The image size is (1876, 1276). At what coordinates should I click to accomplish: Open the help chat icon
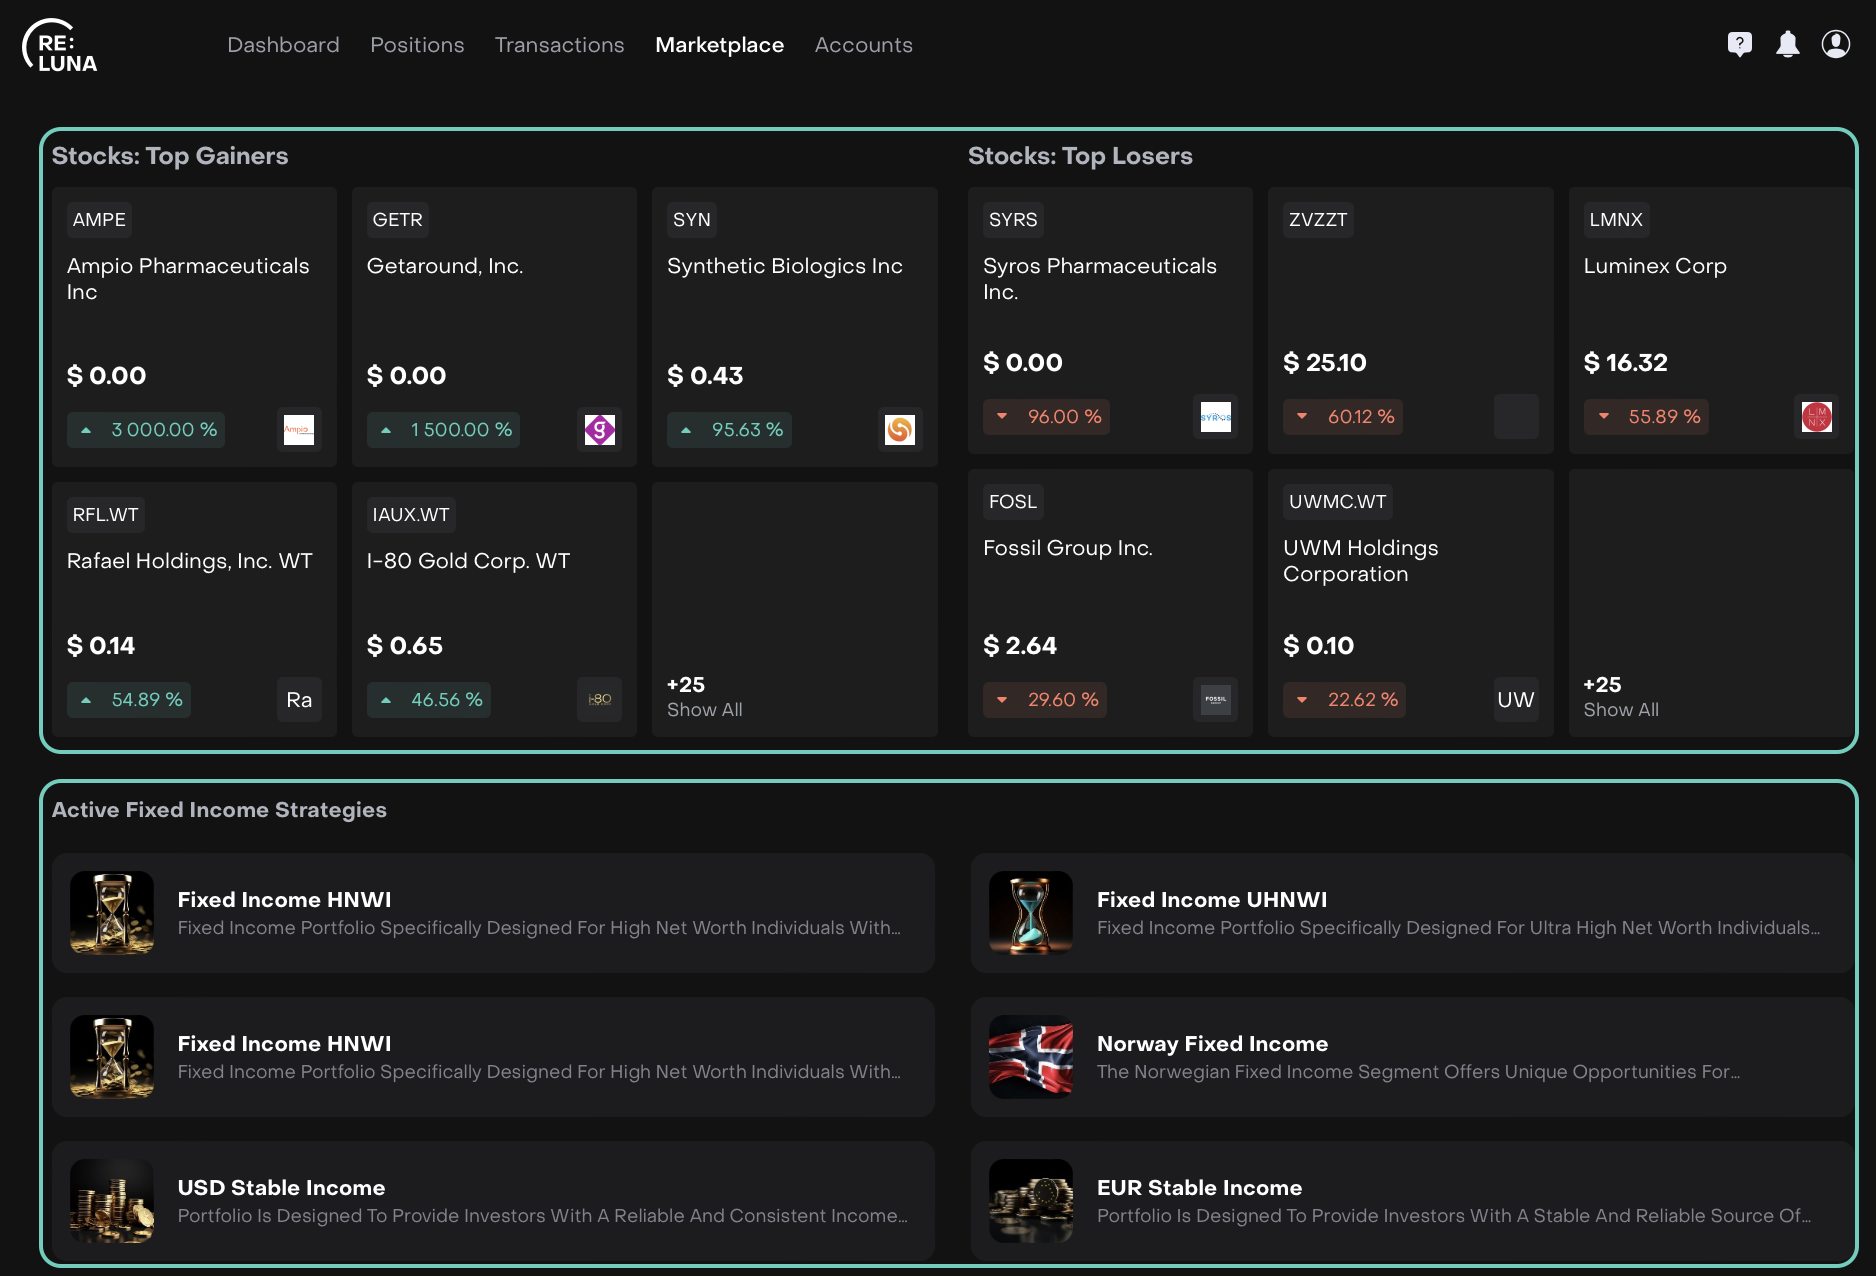click(x=1739, y=44)
